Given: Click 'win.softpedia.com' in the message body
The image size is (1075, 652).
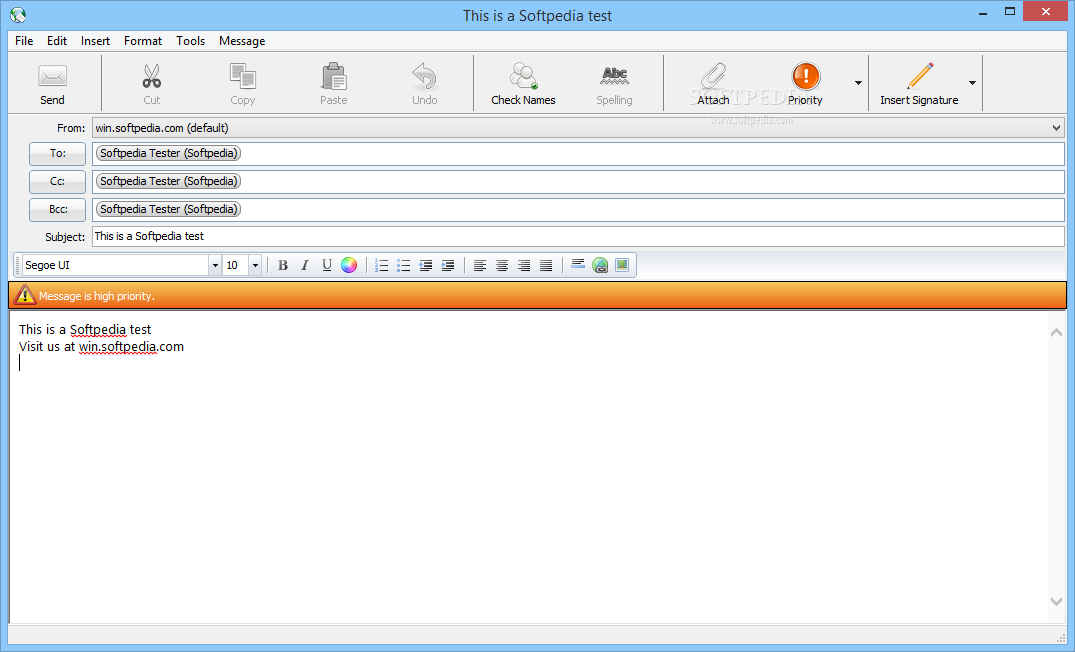Looking at the screenshot, I should (131, 347).
